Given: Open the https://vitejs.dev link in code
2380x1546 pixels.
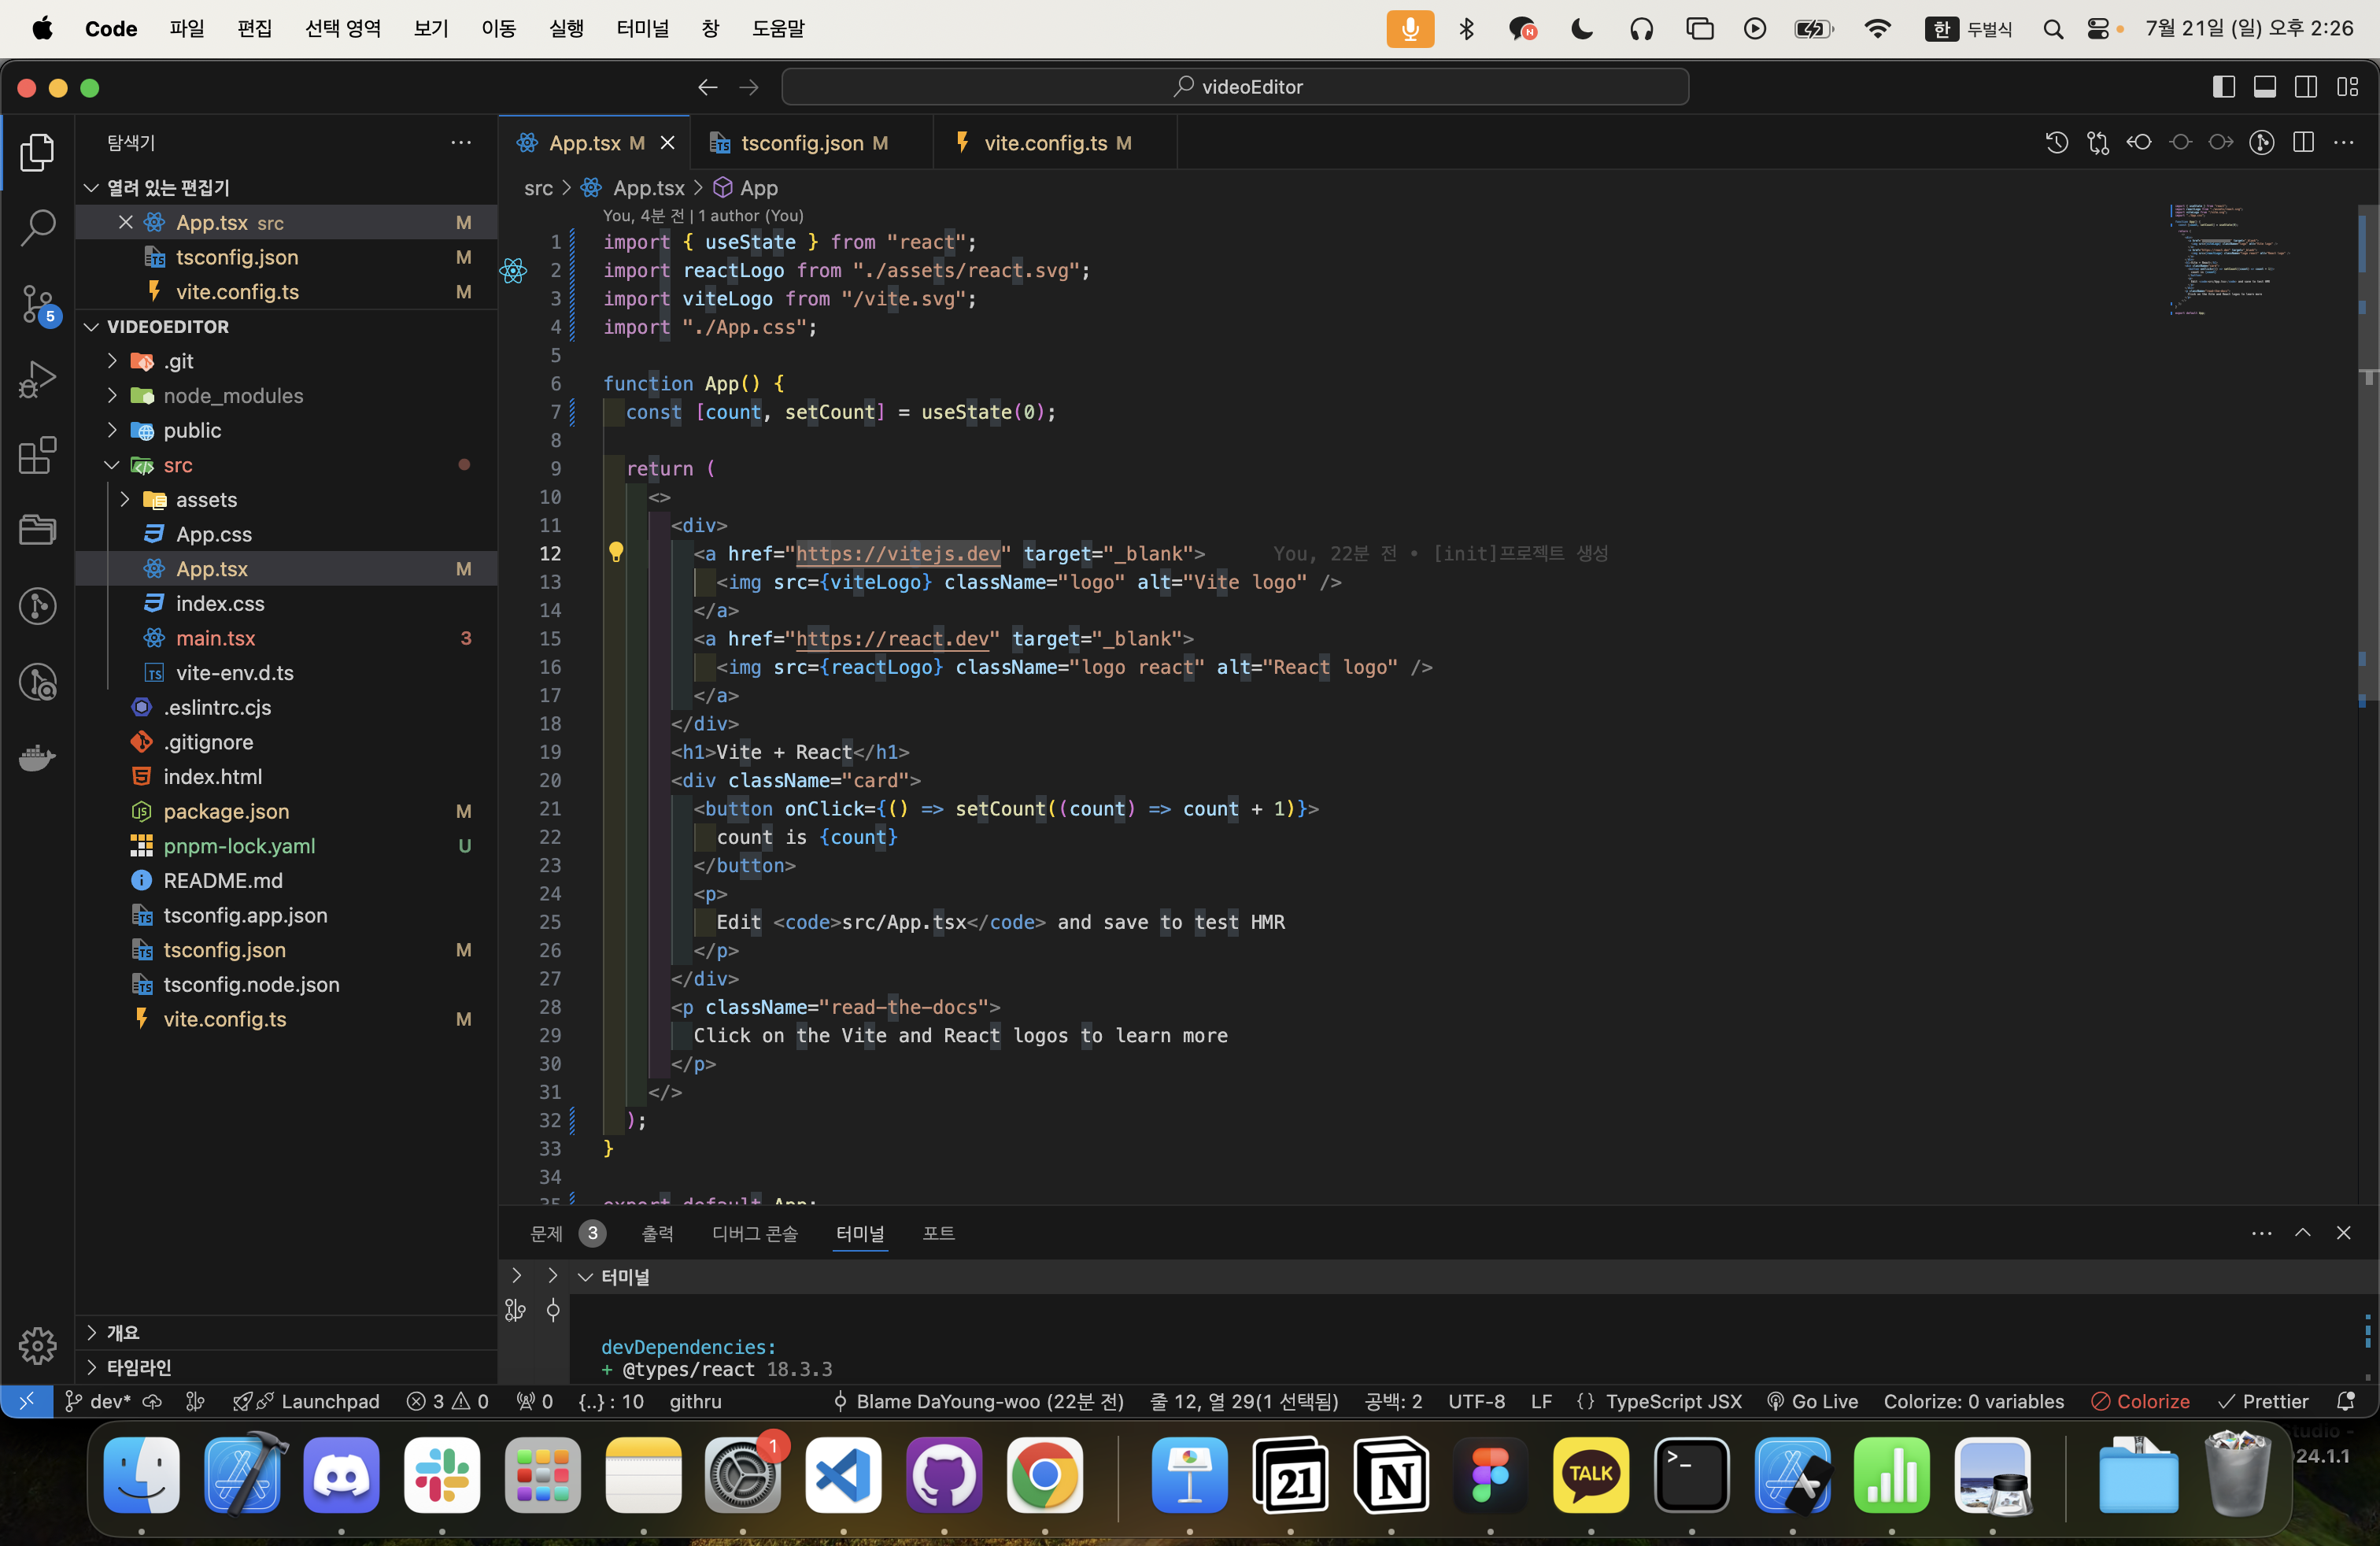Looking at the screenshot, I should point(897,553).
